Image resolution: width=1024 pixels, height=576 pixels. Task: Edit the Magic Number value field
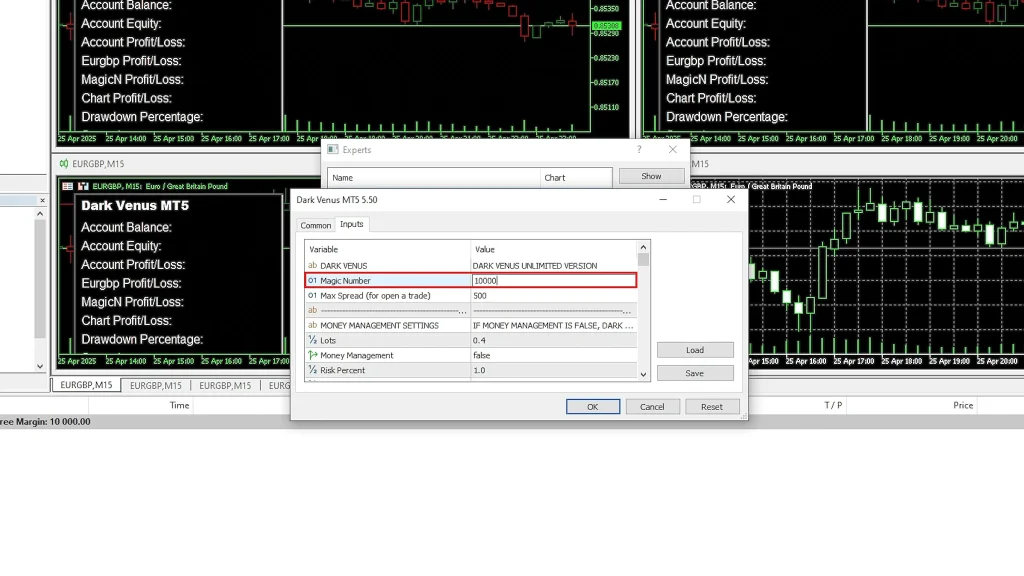click(x=553, y=281)
